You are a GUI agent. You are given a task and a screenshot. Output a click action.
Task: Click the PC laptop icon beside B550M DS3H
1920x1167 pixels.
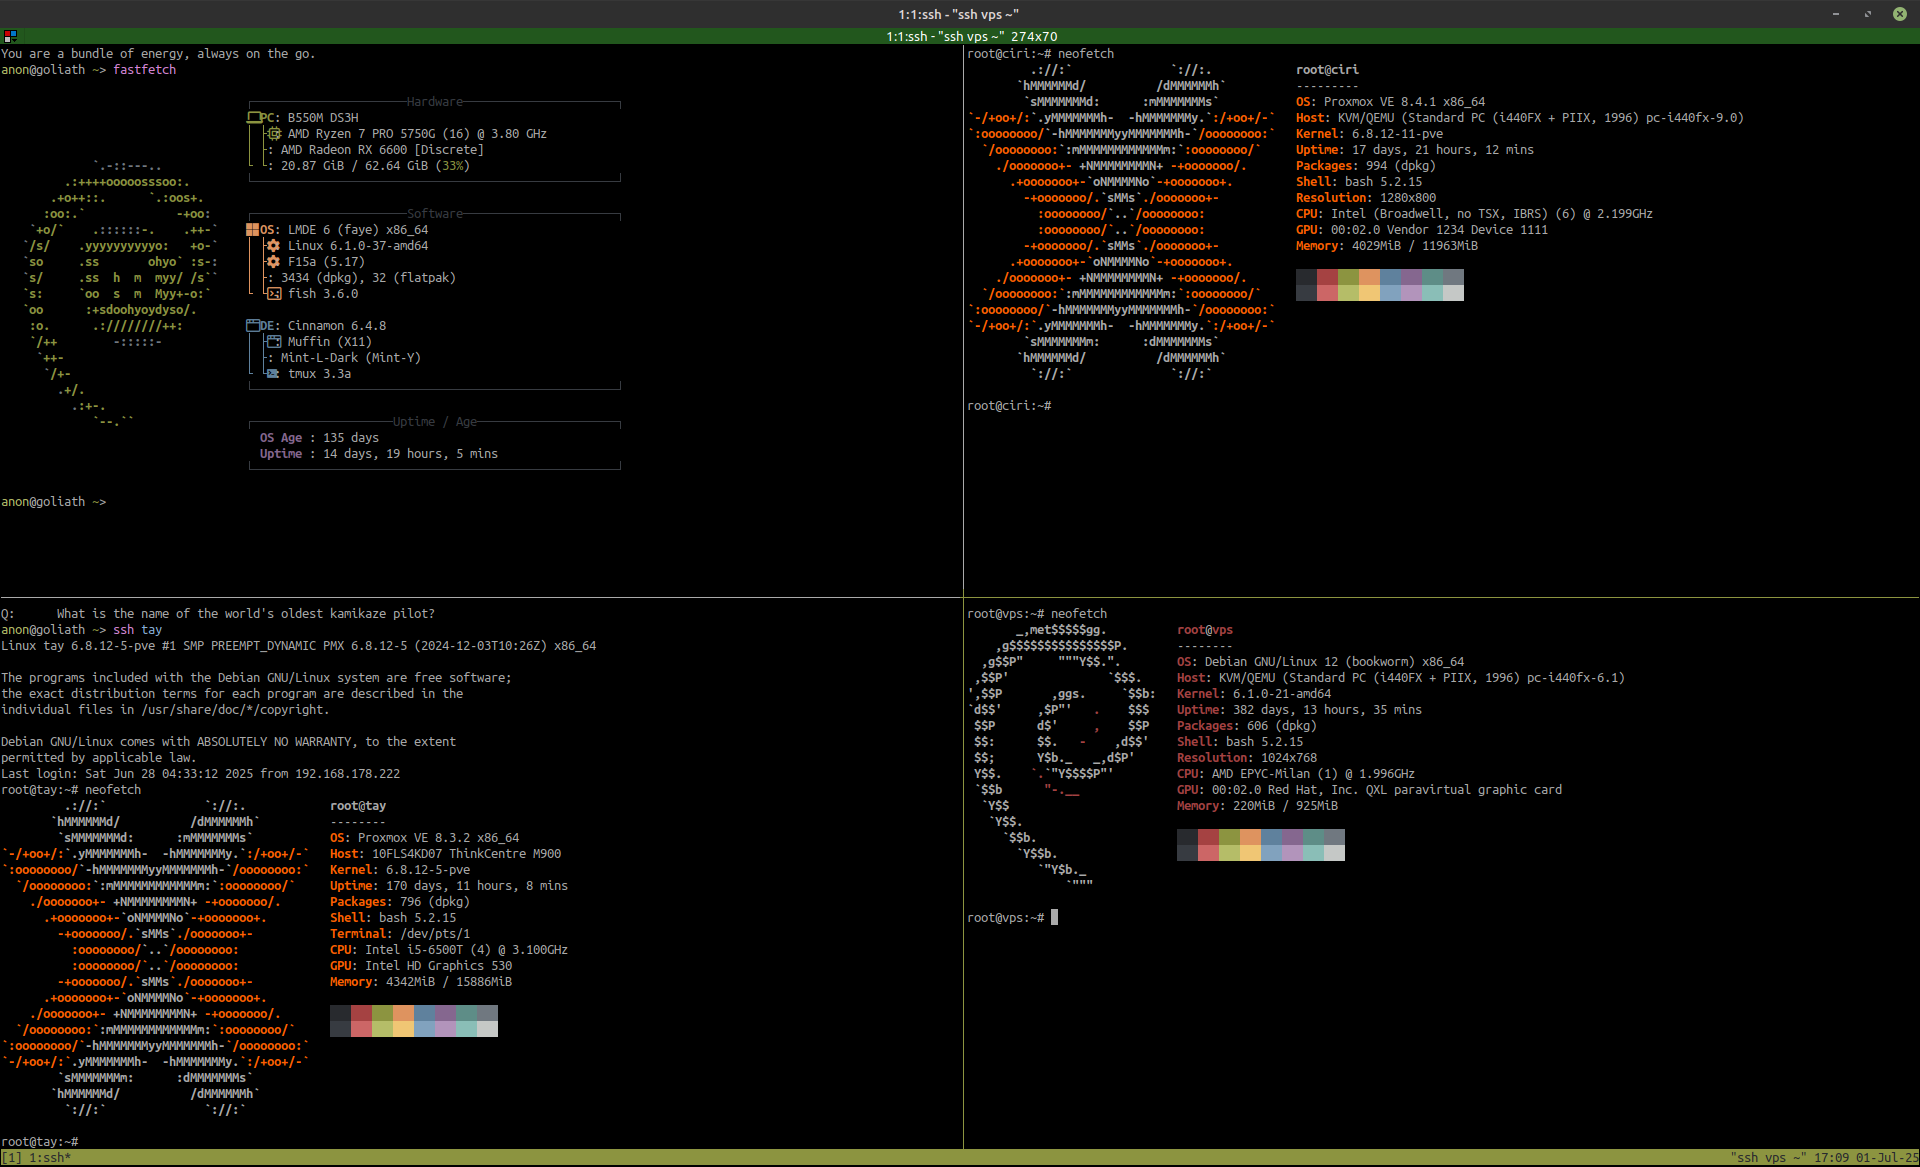click(x=254, y=118)
